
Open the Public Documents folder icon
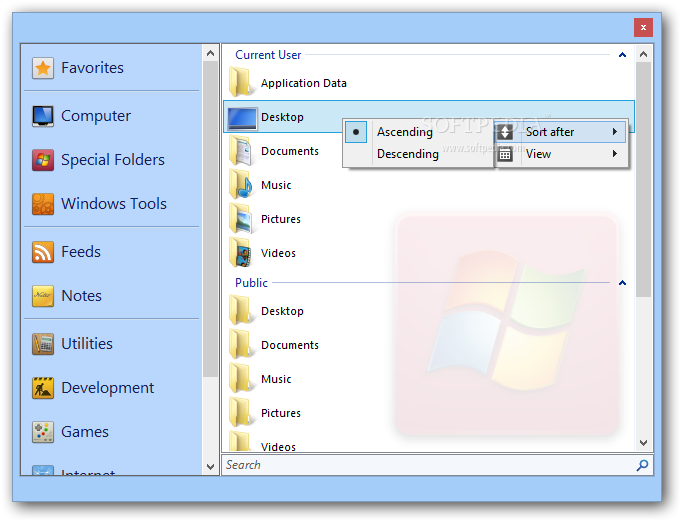pos(240,344)
